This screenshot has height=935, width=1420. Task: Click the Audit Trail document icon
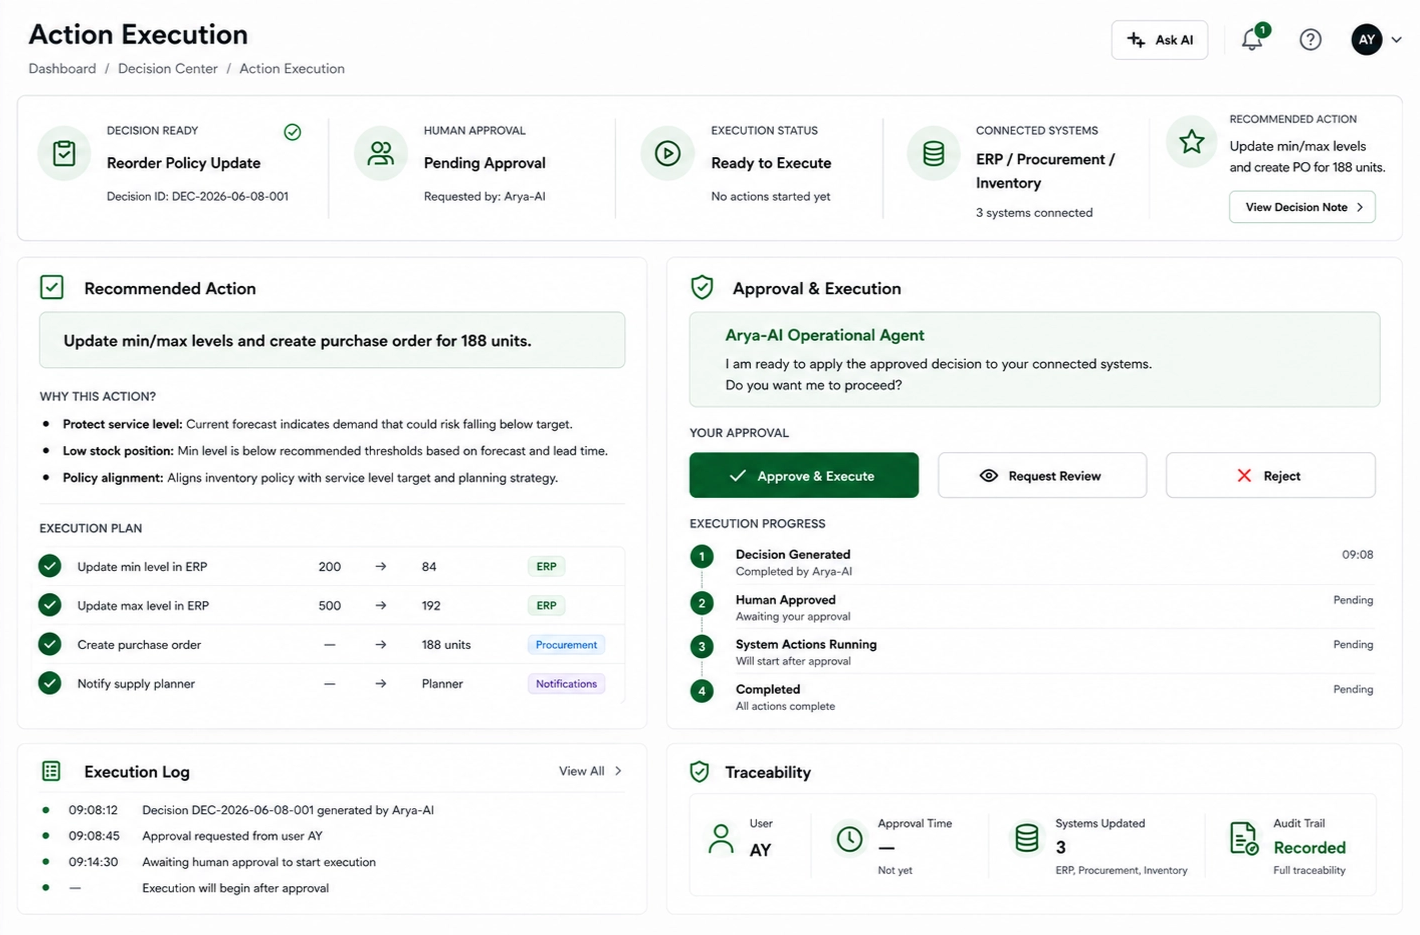(1243, 838)
